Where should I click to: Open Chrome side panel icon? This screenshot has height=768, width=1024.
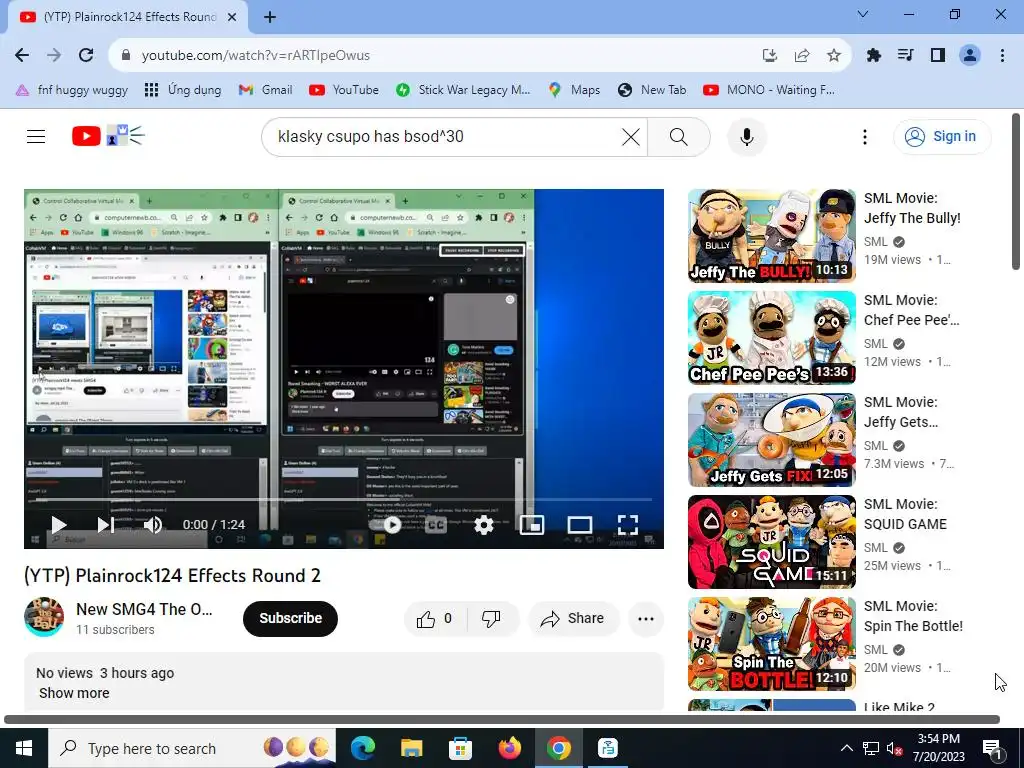[x=938, y=56]
